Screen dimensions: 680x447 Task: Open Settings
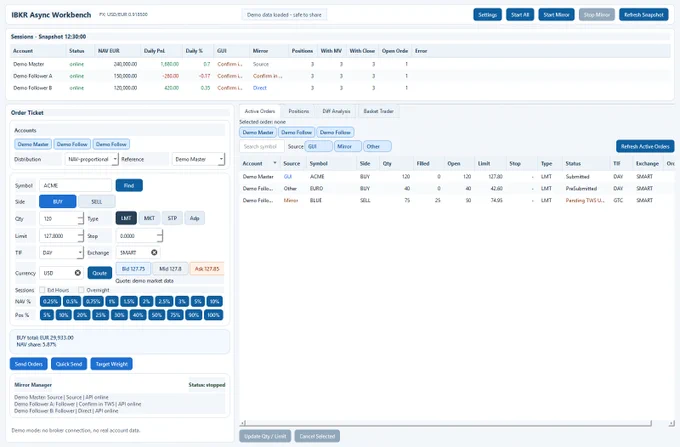point(487,15)
